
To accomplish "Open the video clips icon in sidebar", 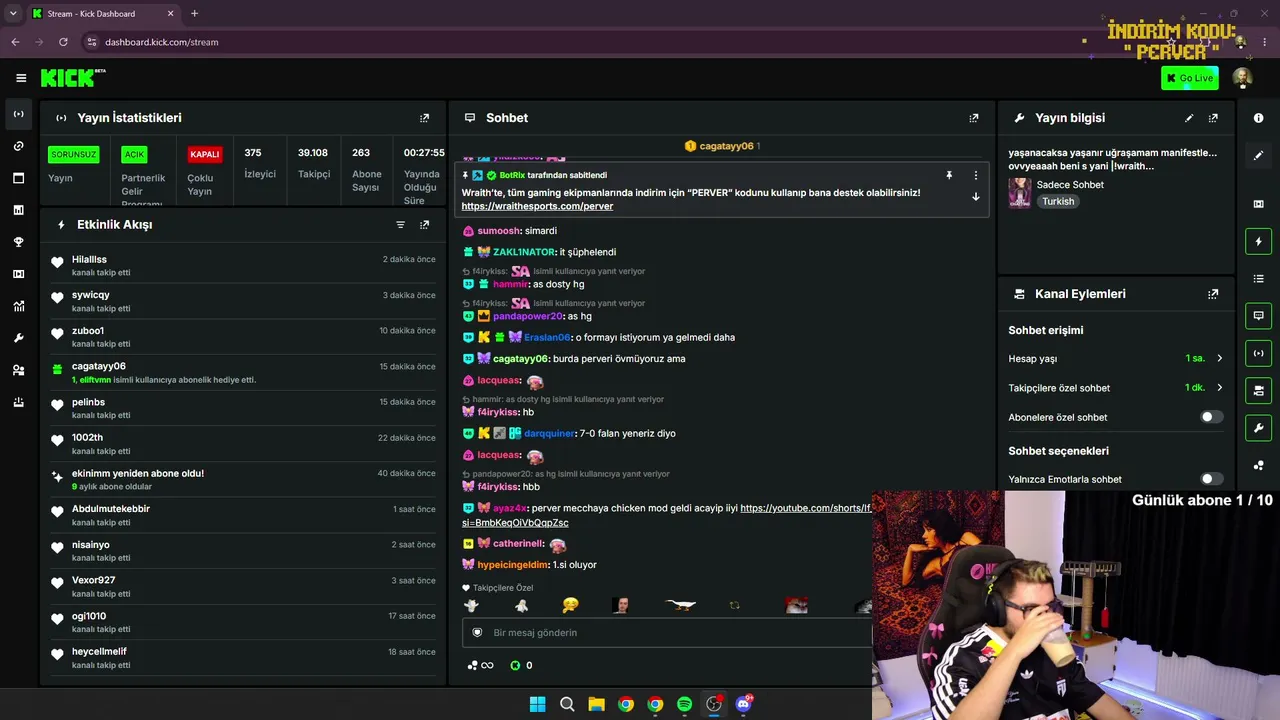I will [x=18, y=274].
